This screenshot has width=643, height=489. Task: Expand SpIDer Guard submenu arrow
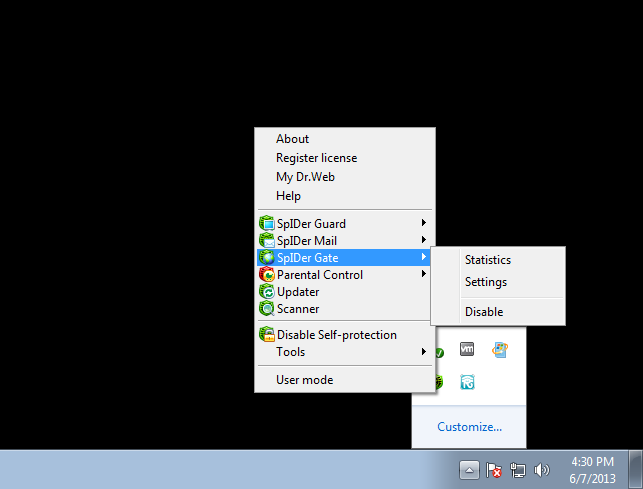coord(424,223)
